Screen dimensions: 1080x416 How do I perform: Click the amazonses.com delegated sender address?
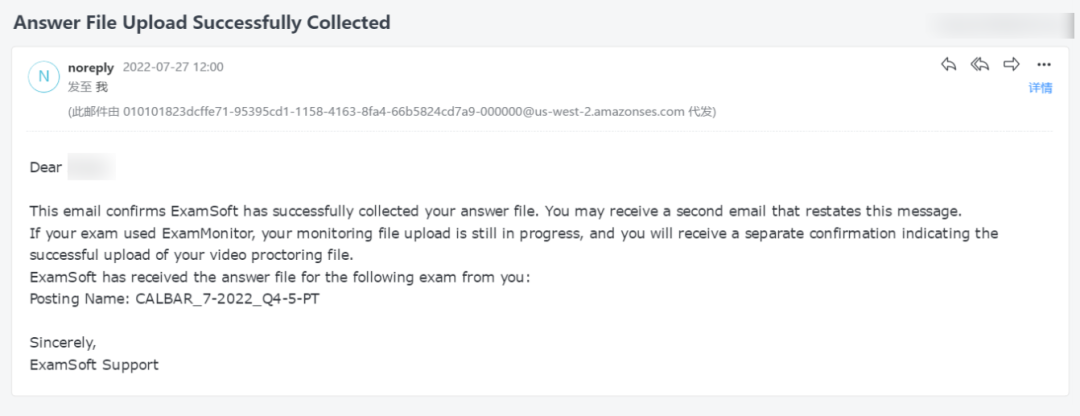[x=404, y=112]
